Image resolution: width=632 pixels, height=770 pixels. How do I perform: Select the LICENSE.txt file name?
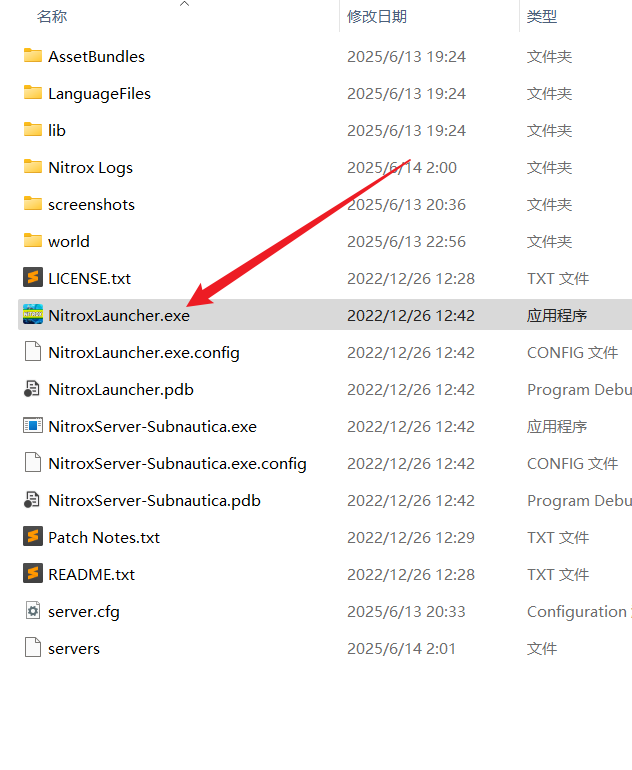click(89, 278)
